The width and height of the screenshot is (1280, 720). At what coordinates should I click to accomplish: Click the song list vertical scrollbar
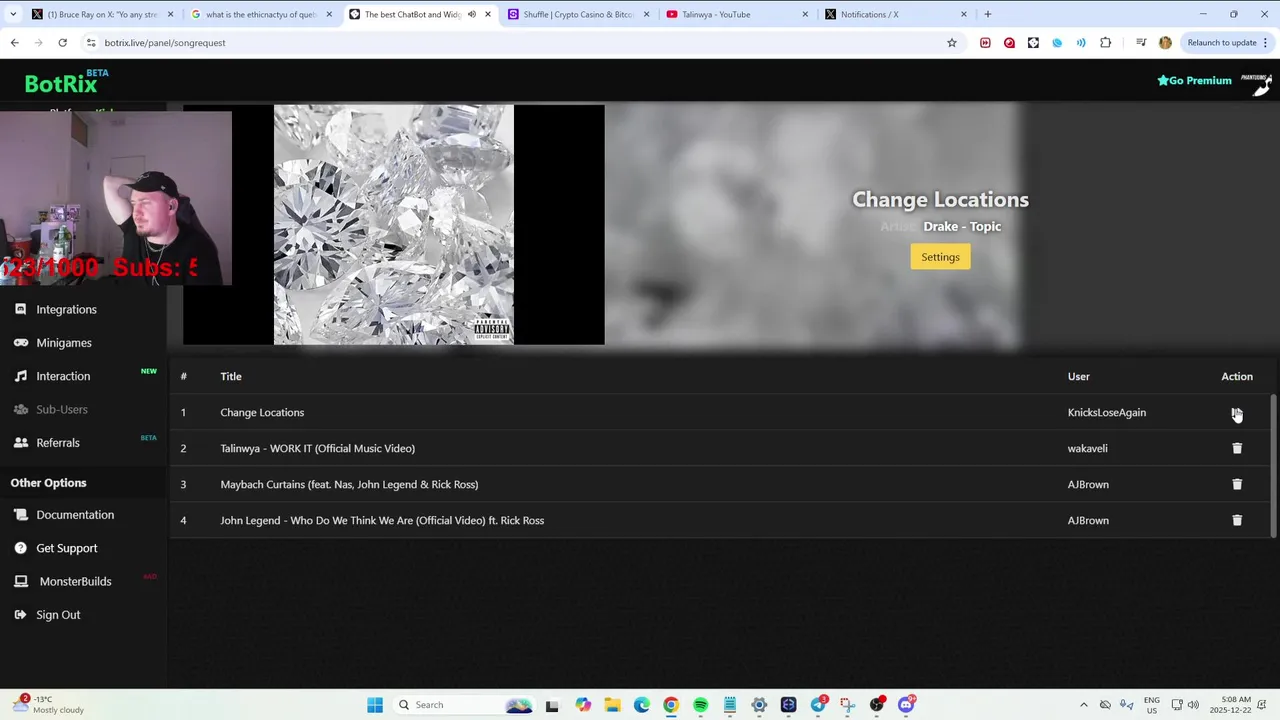(x=1274, y=465)
